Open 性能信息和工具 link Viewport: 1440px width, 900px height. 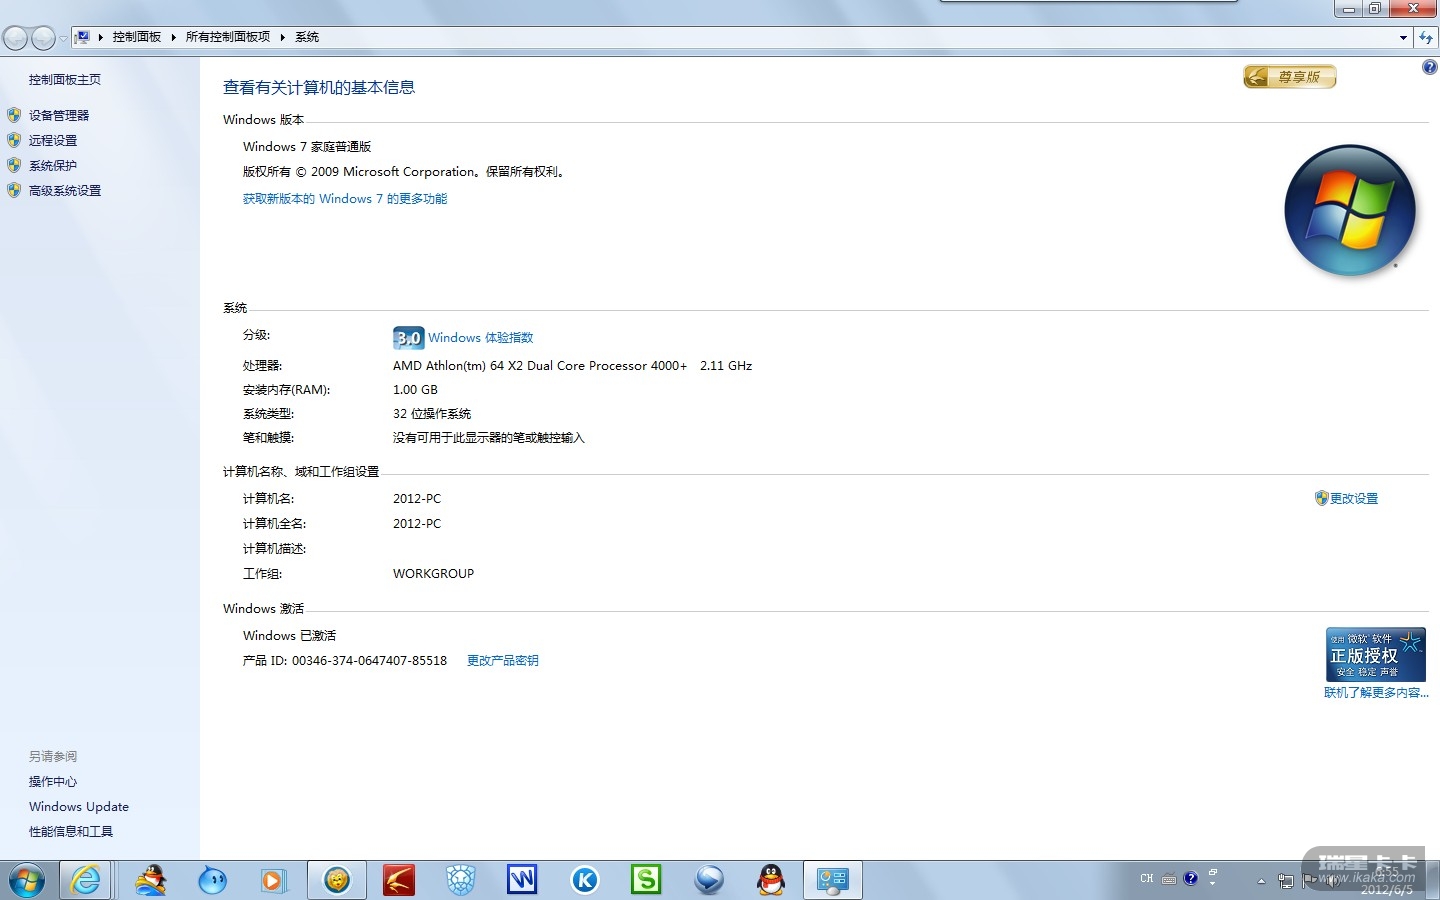71,832
